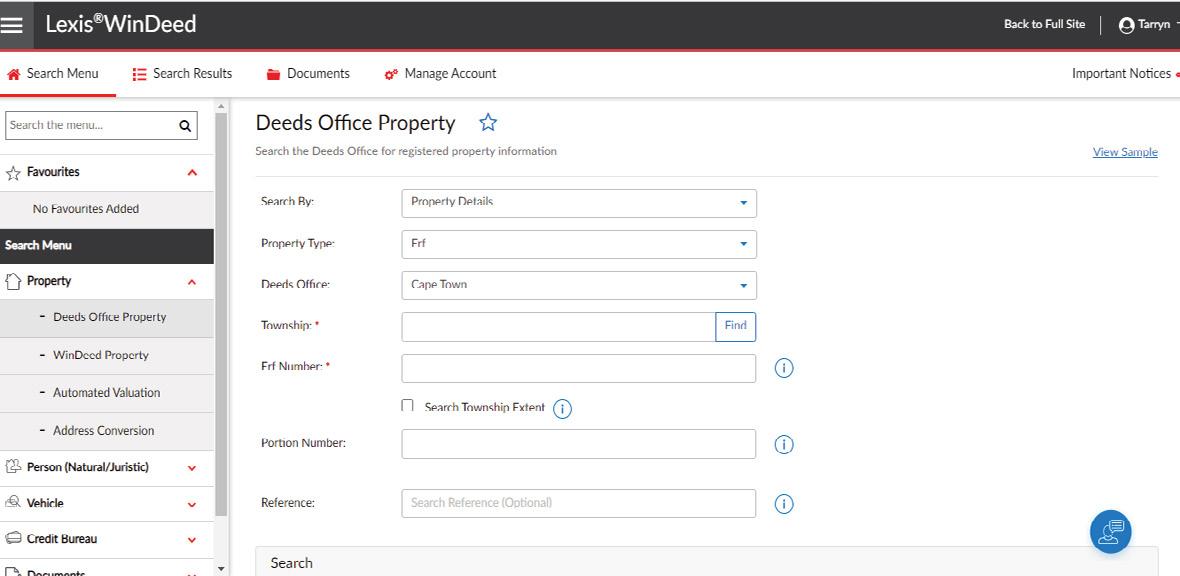Click the Find button for Township
The width and height of the screenshot is (1180, 576).
[735, 327]
